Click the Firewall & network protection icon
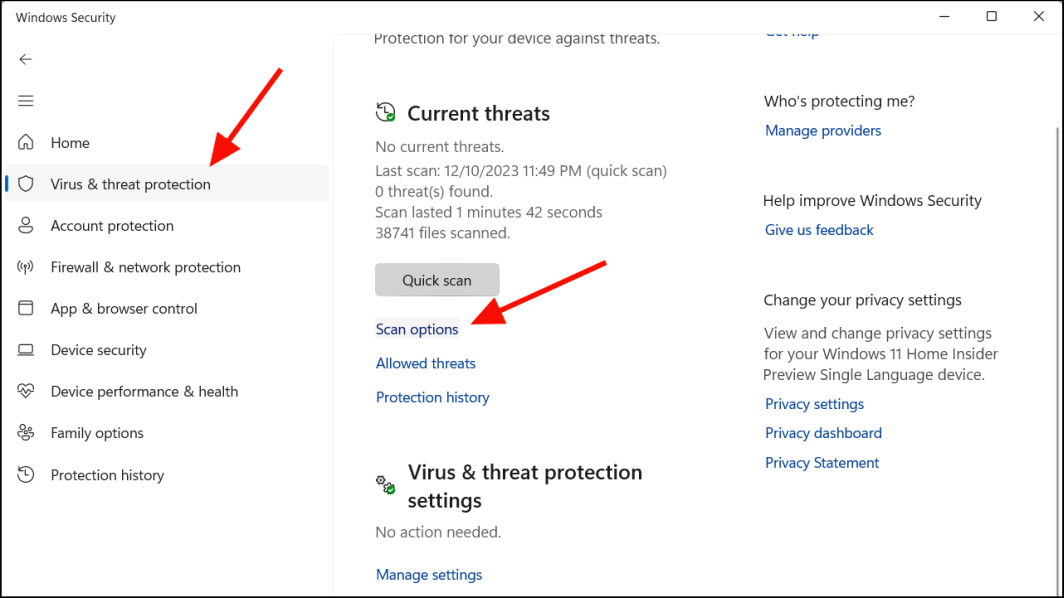Image resolution: width=1064 pixels, height=598 pixels. (26, 267)
